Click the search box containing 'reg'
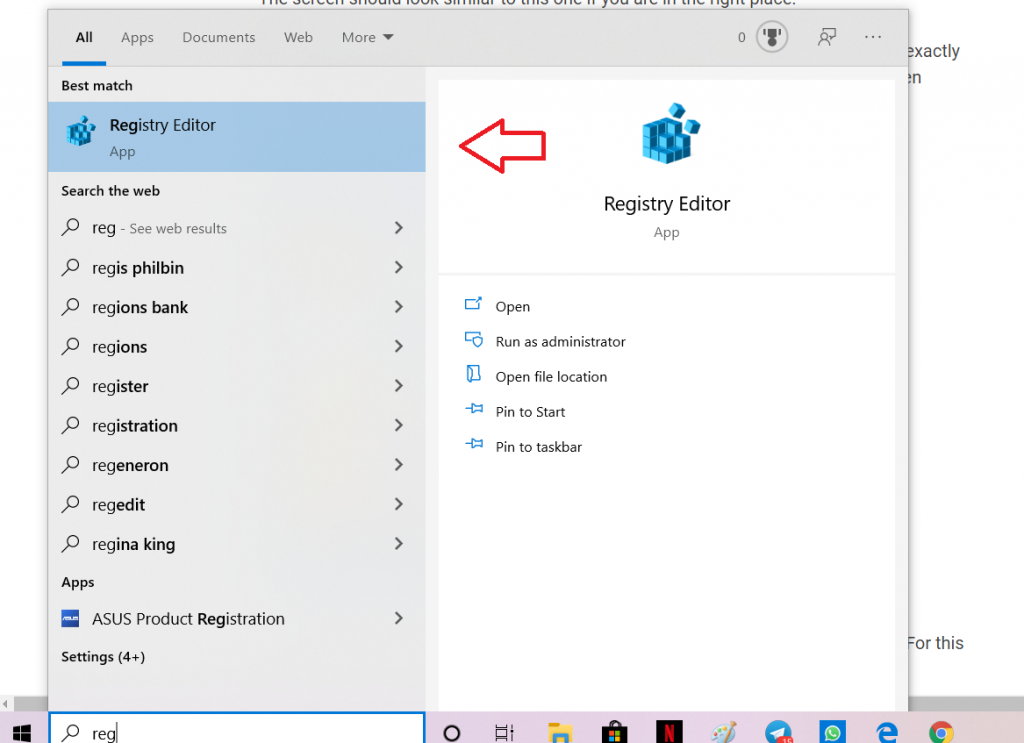 pyautogui.click(x=236, y=728)
